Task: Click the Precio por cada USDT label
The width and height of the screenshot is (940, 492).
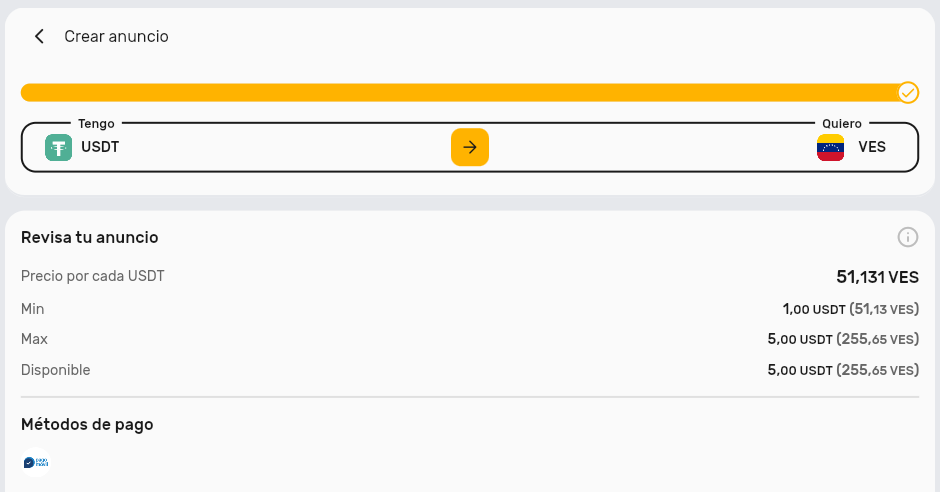Action: pos(93,276)
